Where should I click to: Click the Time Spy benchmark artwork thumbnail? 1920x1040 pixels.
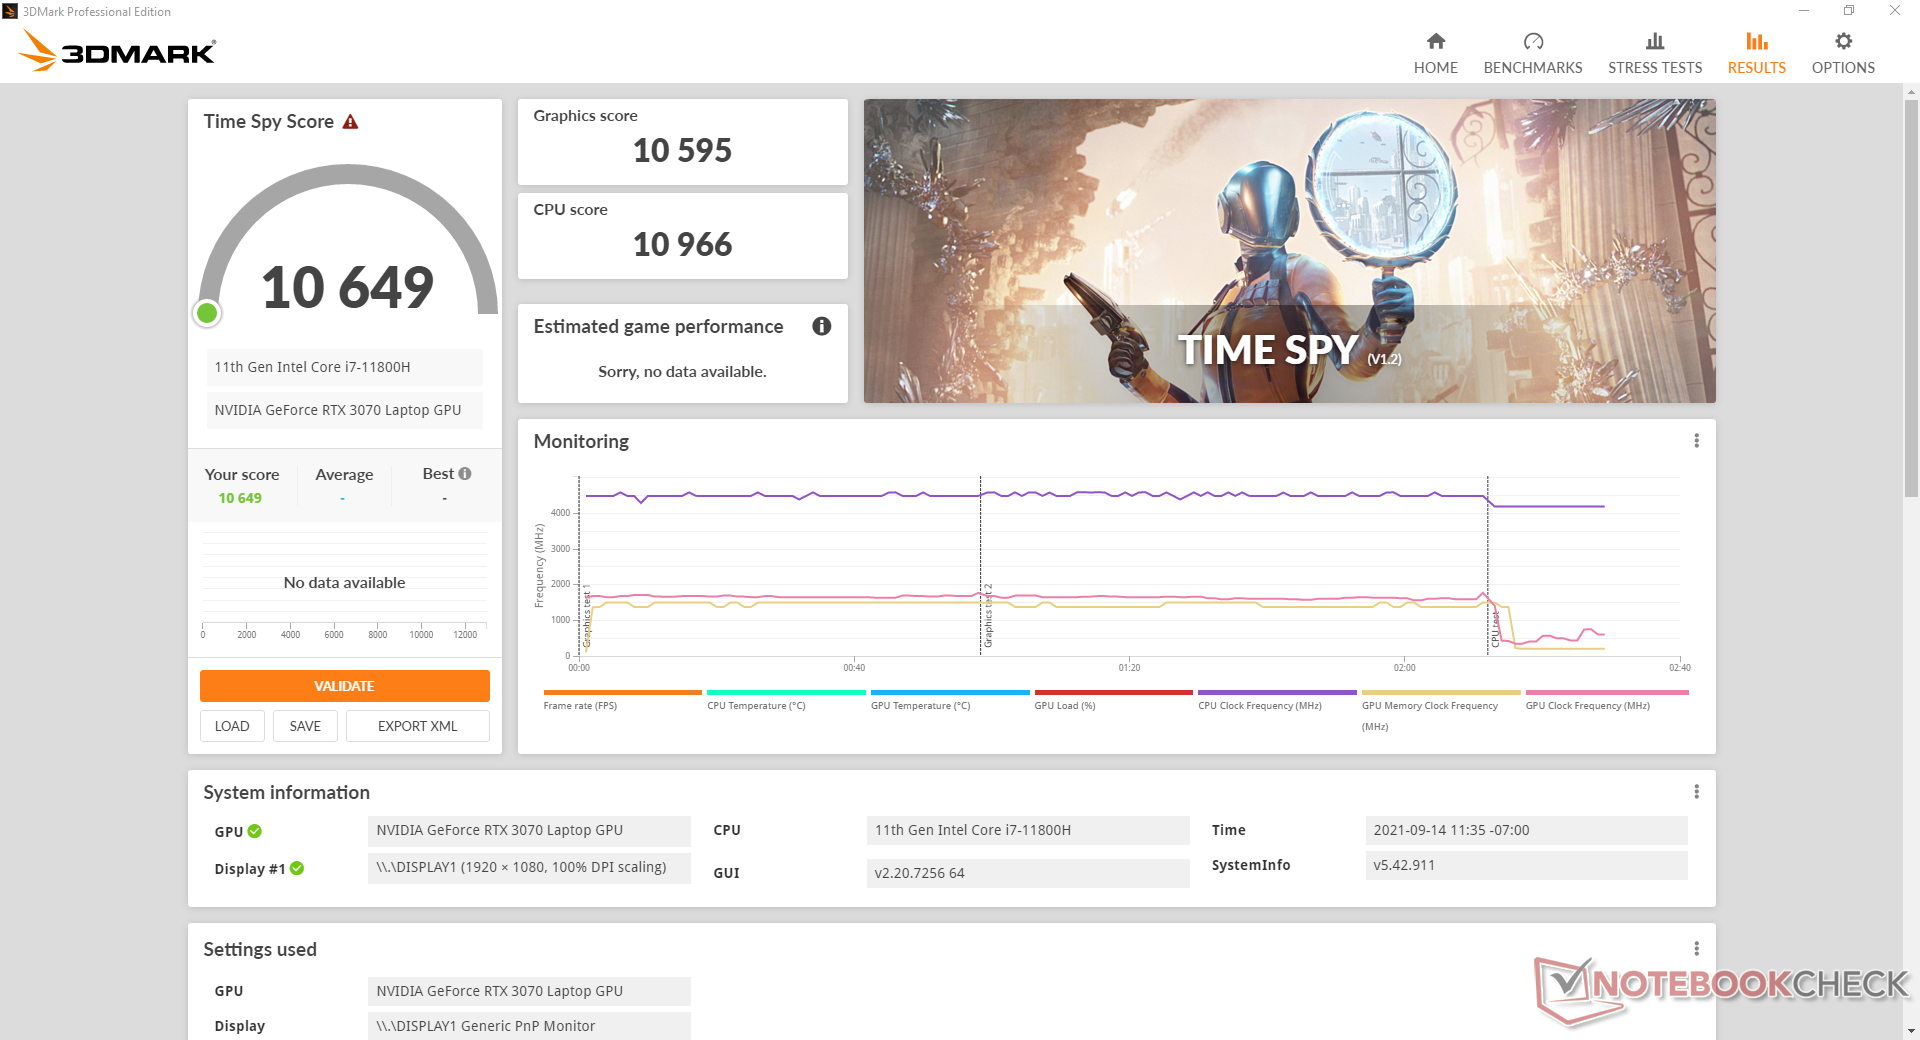pos(1290,251)
